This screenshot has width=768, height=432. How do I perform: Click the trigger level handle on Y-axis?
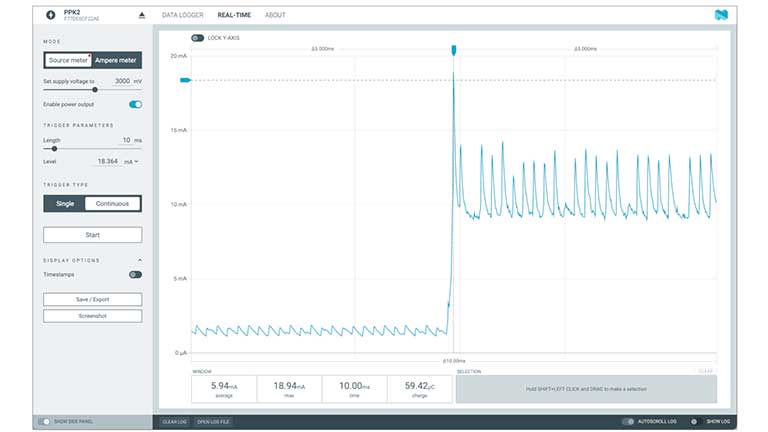185,80
